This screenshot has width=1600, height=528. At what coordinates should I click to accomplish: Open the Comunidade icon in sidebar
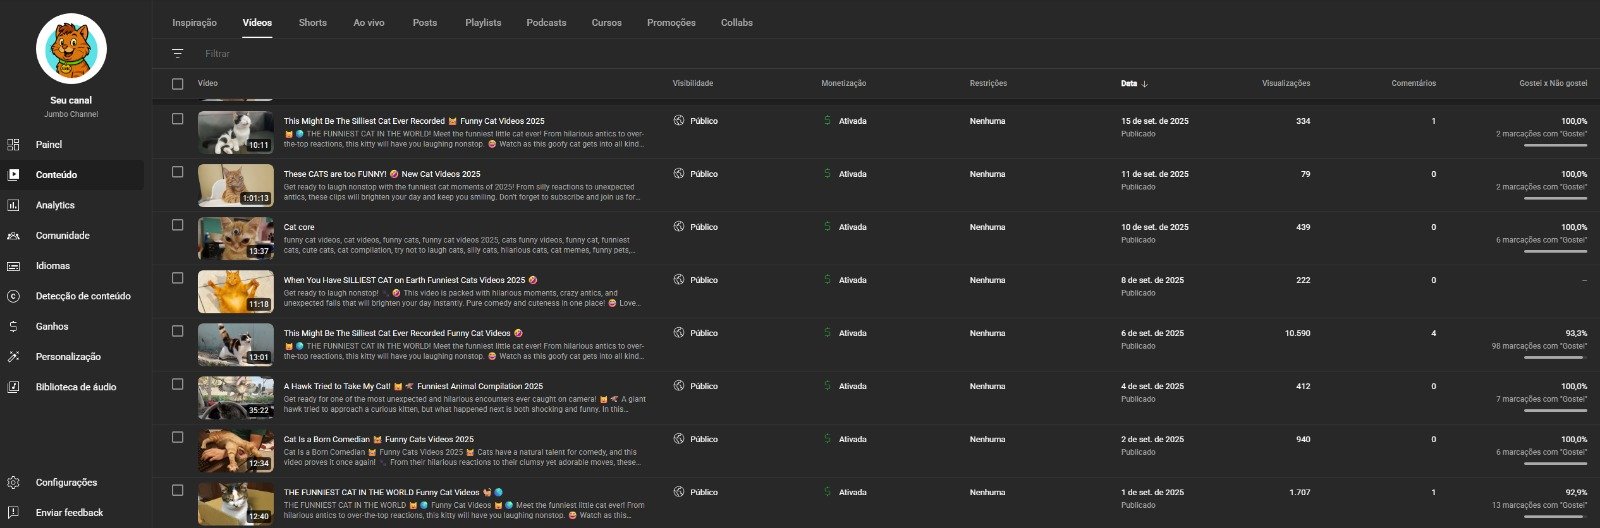[13, 236]
